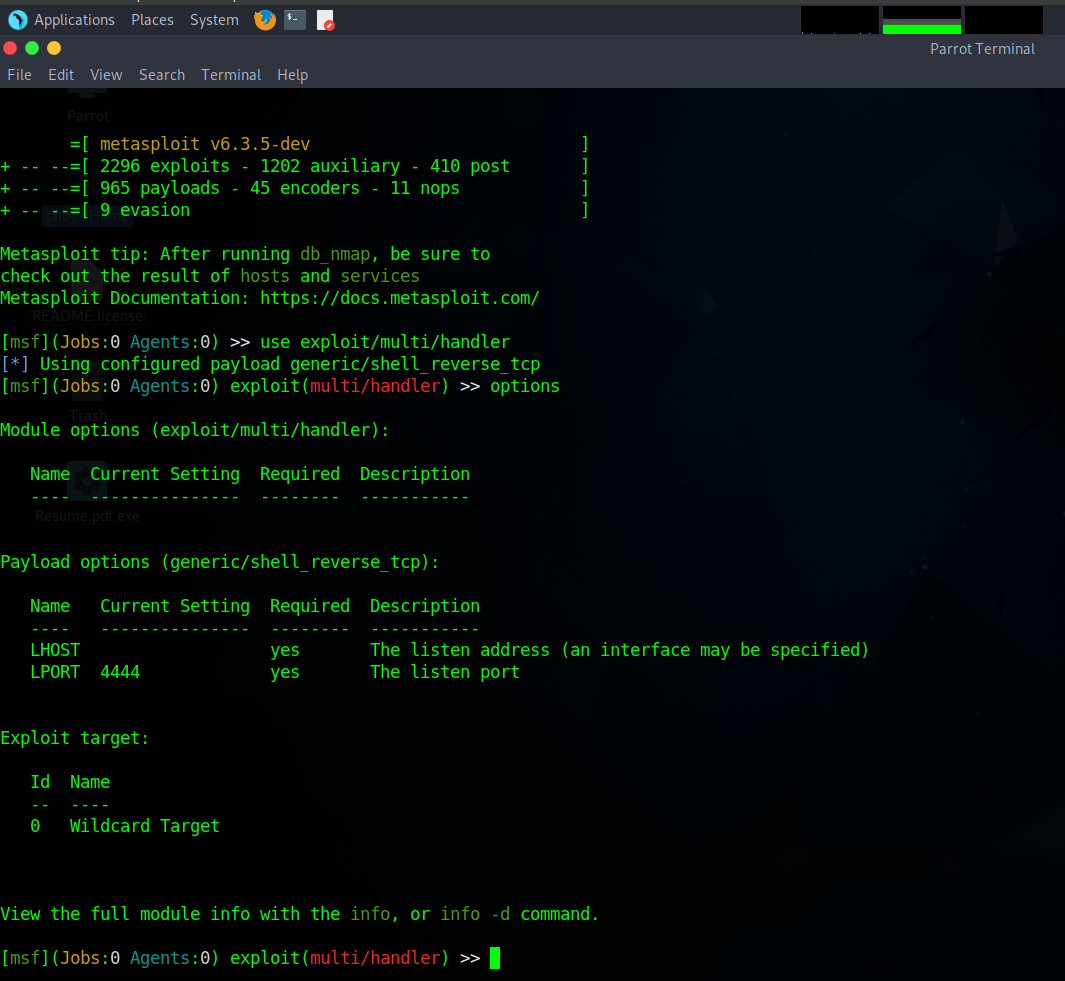
Task: Open the File menu in the terminal
Action: (19, 74)
